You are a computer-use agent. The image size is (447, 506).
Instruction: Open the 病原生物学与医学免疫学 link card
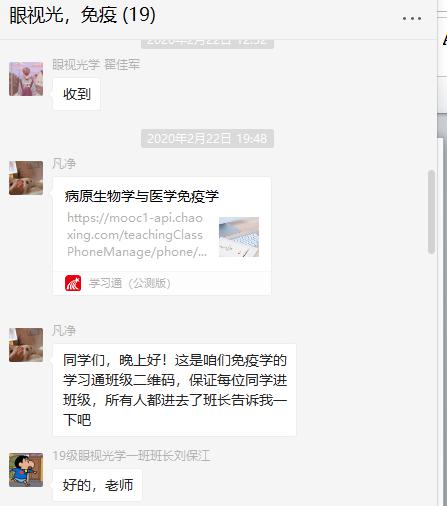click(162, 236)
